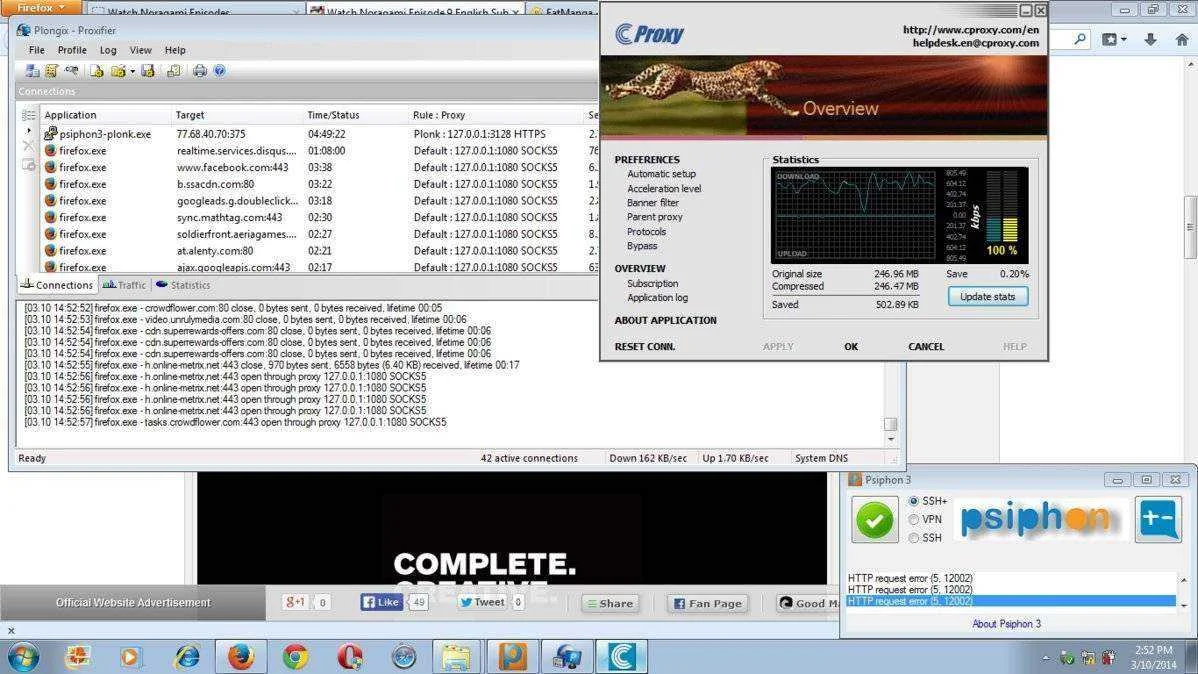This screenshot has height=674, width=1198.
Task: Select the www.facebook.com:443 connection row
Action: (319, 167)
